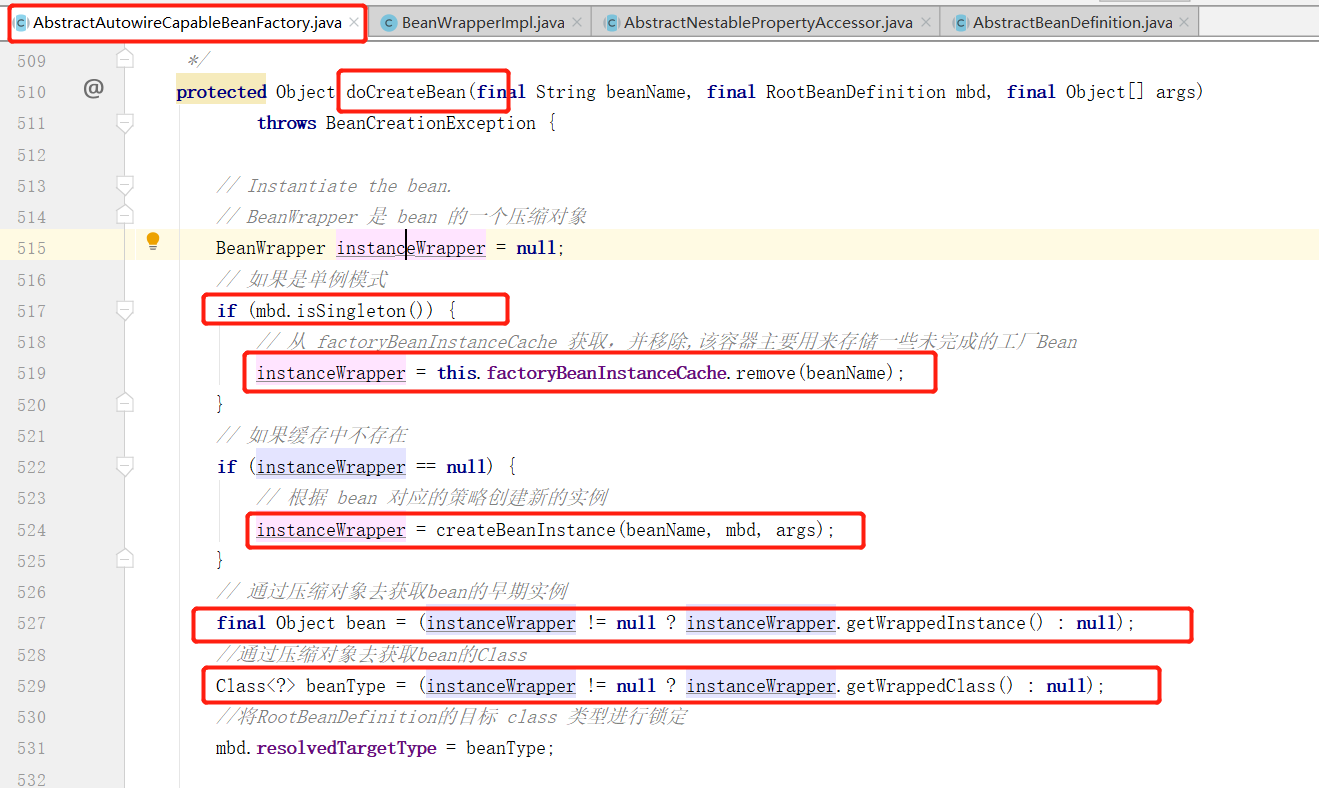Viewport: 1319px width, 788px height.
Task: Click the 'throws' keyword on line 511
Action: click(x=286, y=123)
